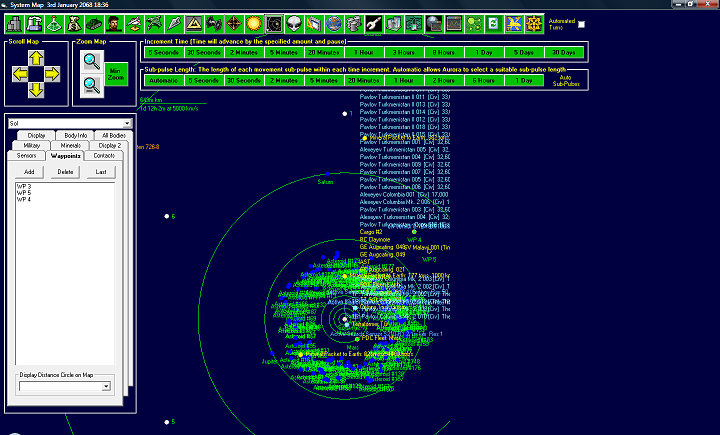Click the green connected nodes icon

click(474, 24)
